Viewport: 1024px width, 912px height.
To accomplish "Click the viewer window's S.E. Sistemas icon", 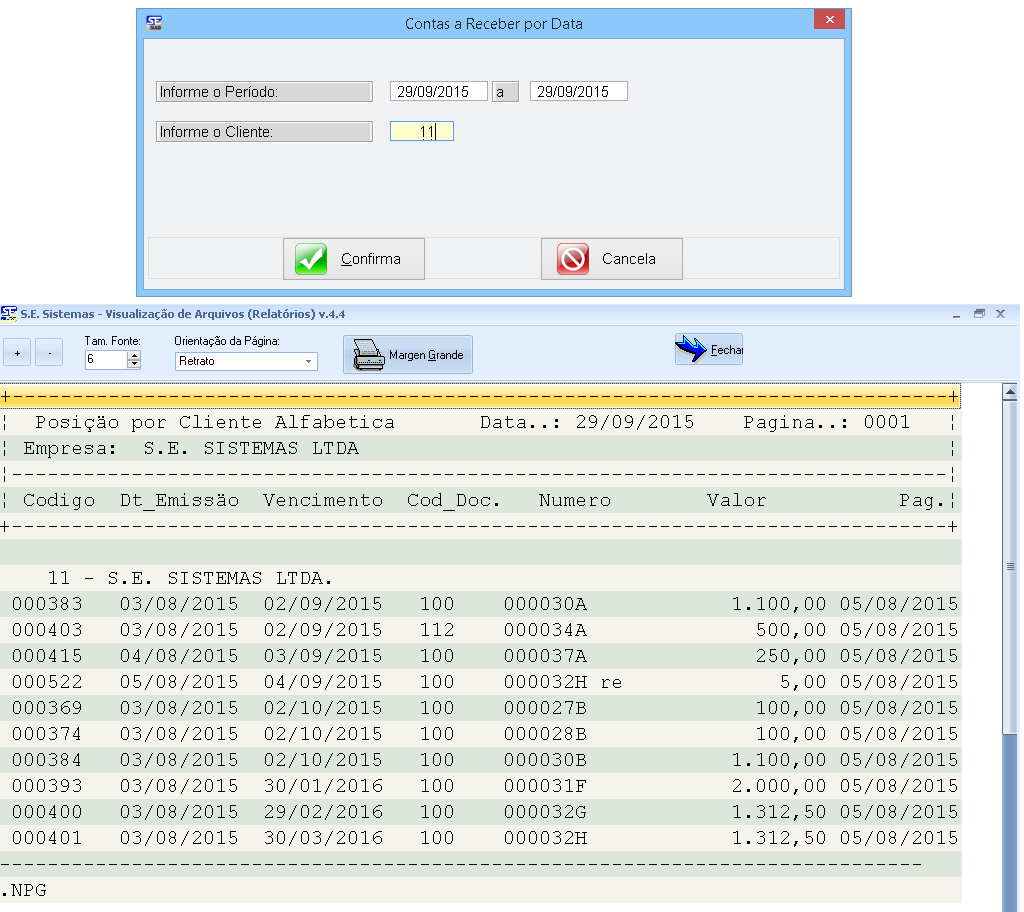I will tap(9, 313).
